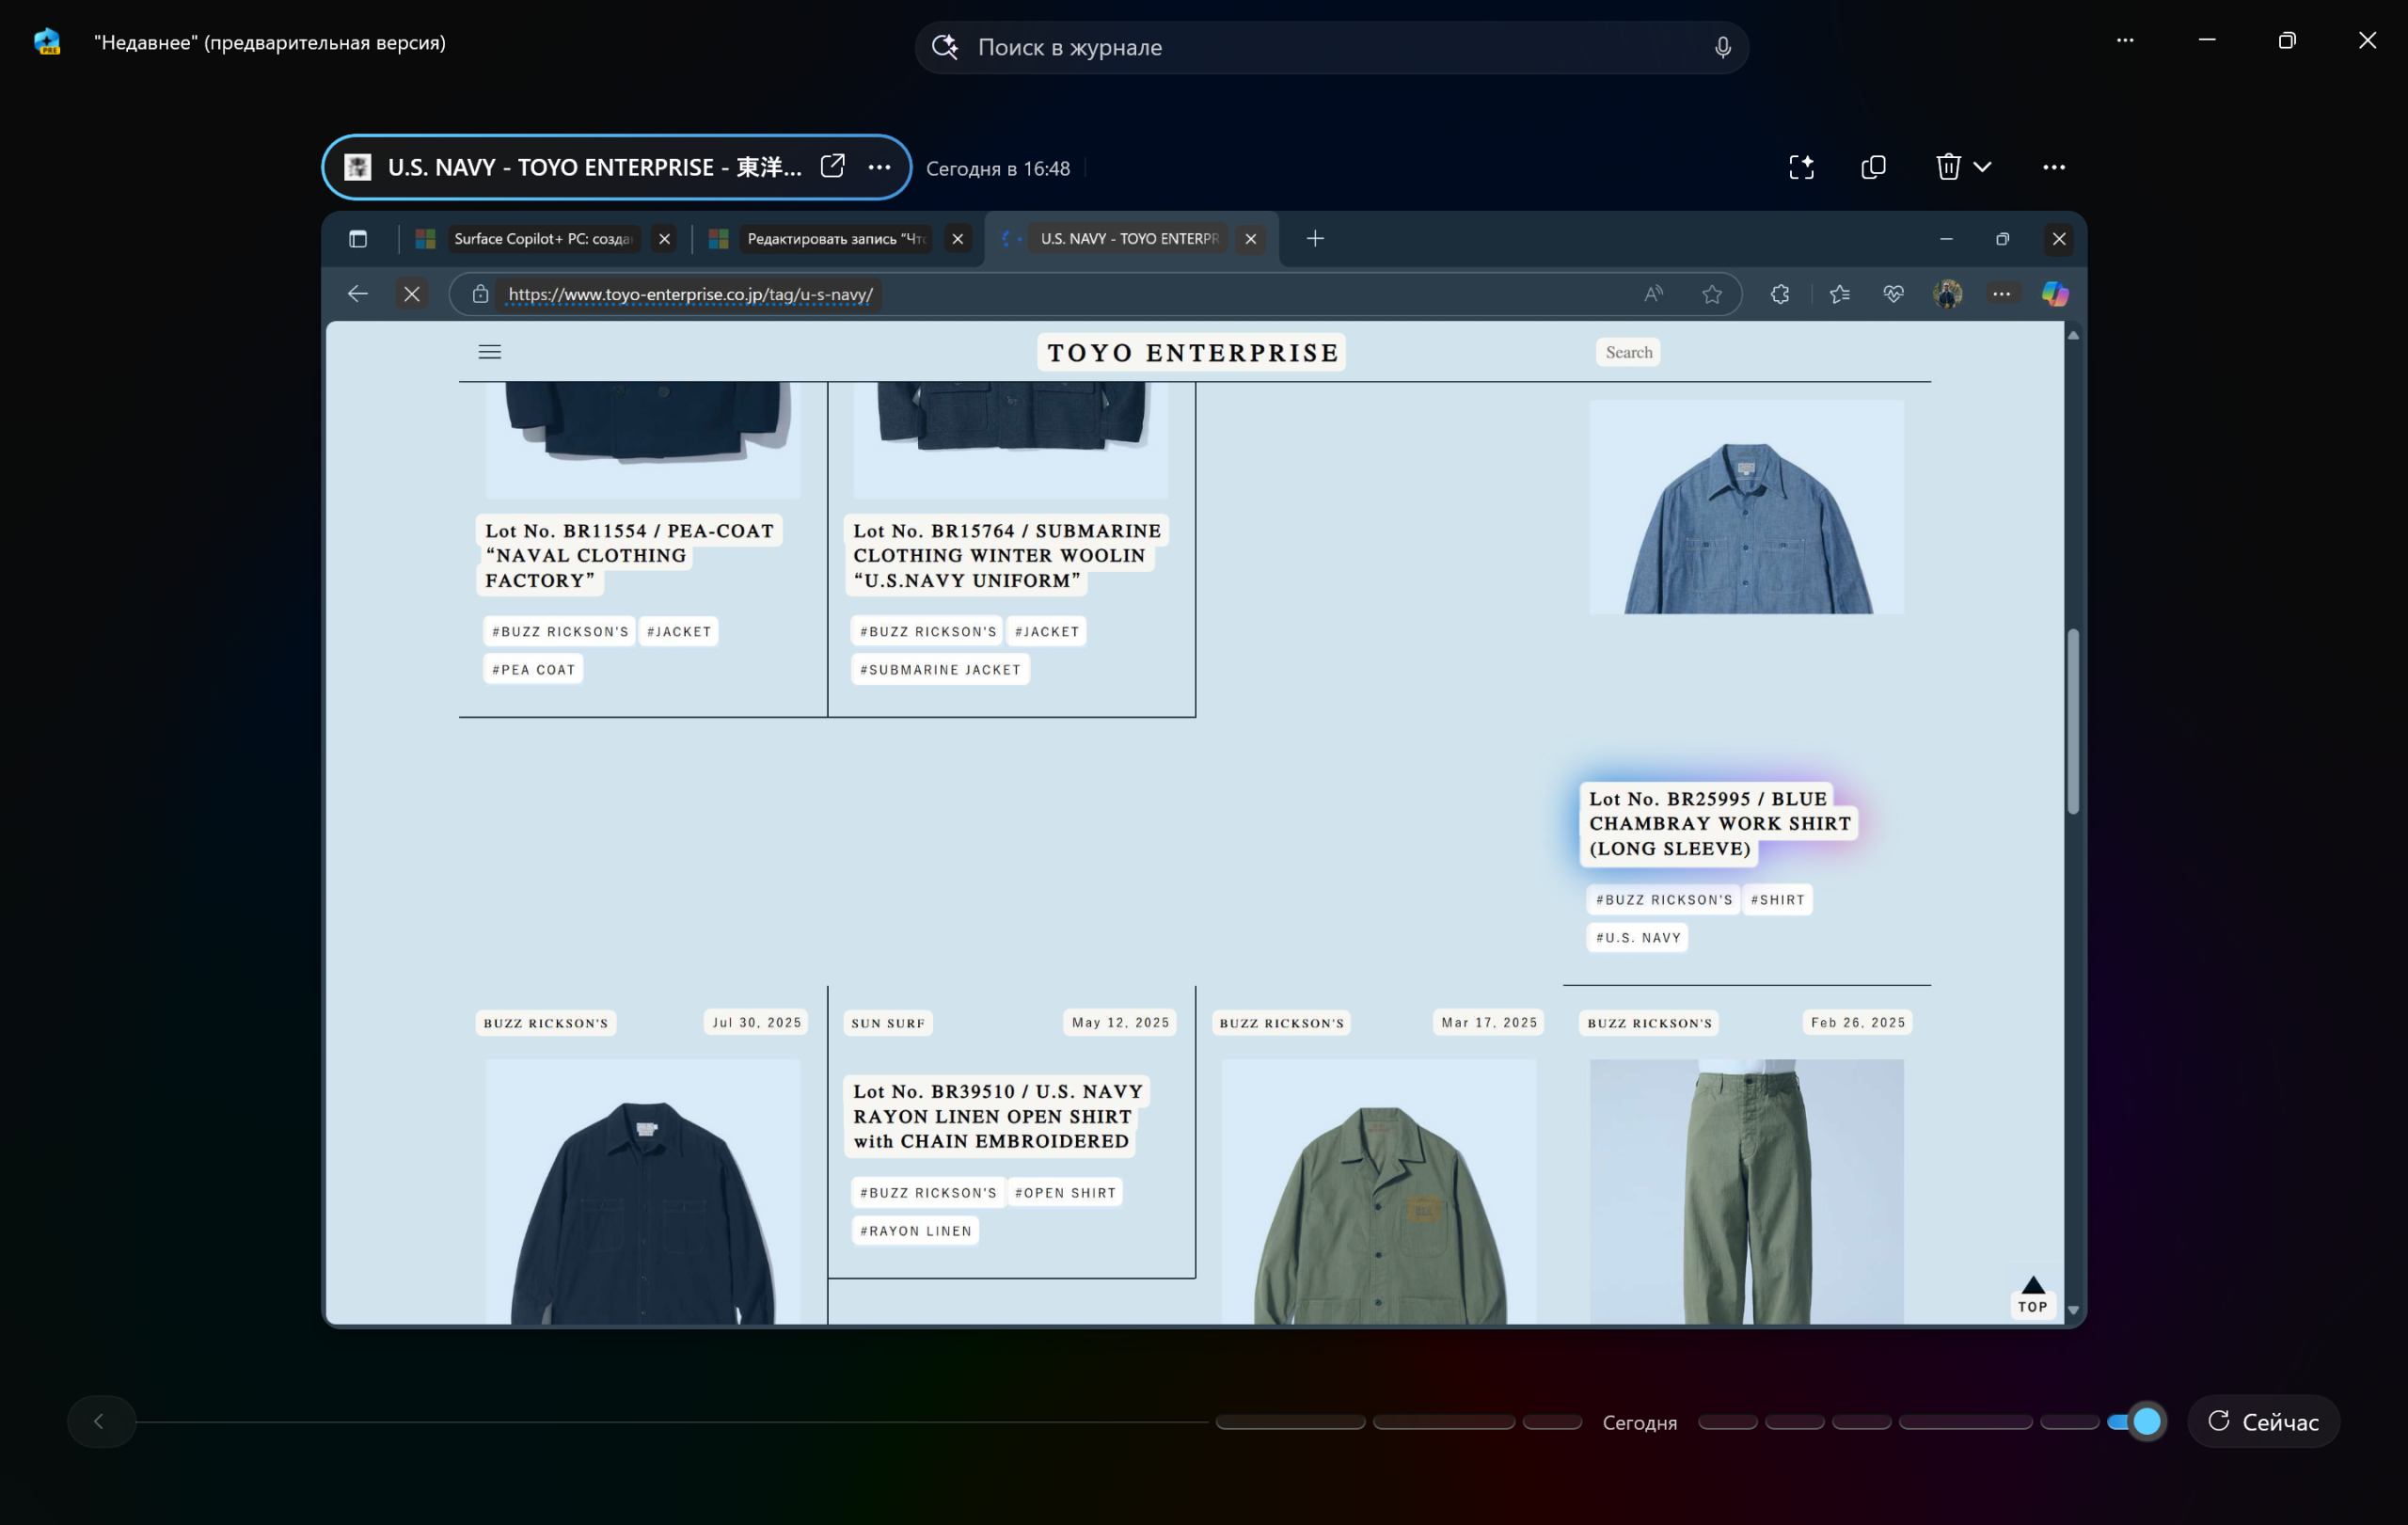
Task: Open snapshot page in browser icon
Action: pyautogui.click(x=832, y=166)
